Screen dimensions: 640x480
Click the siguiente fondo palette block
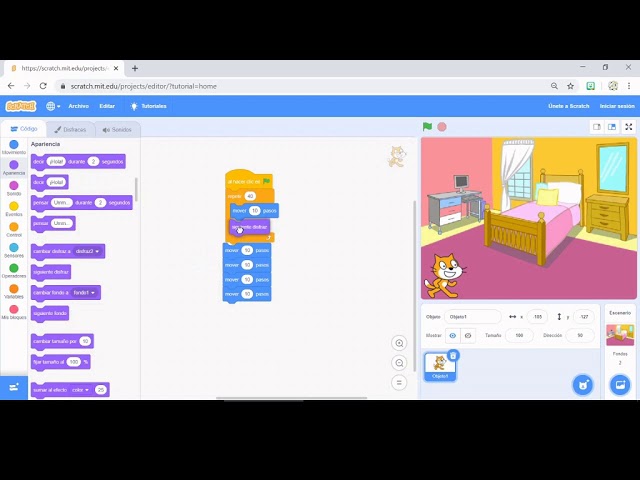[x=50, y=313]
